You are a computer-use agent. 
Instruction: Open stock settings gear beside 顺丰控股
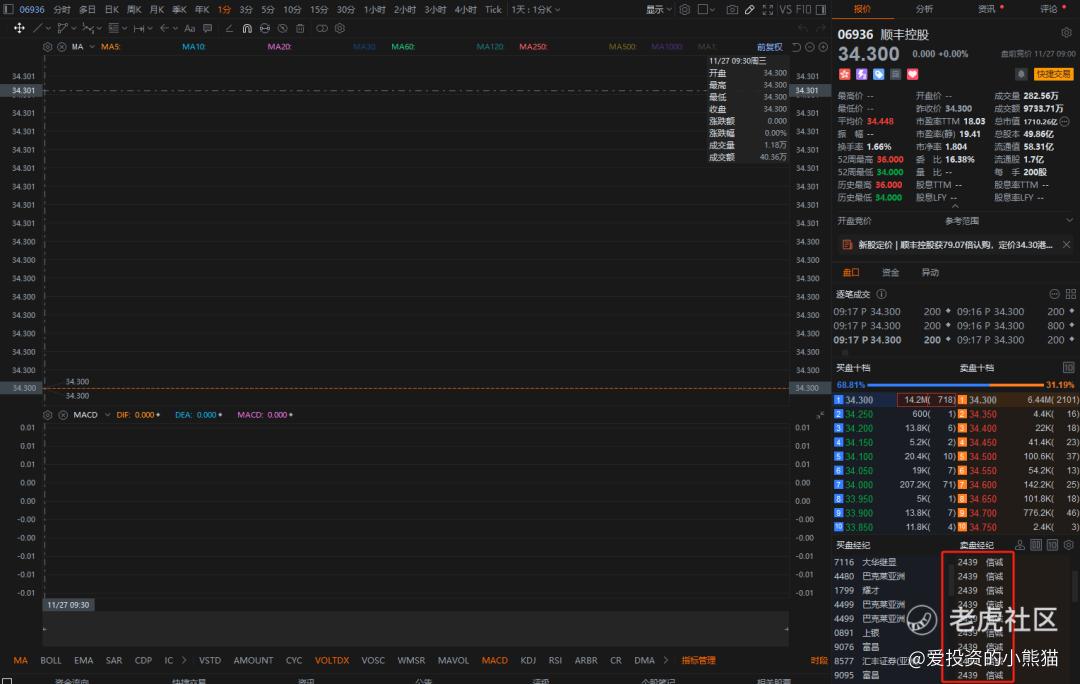coord(1066,33)
